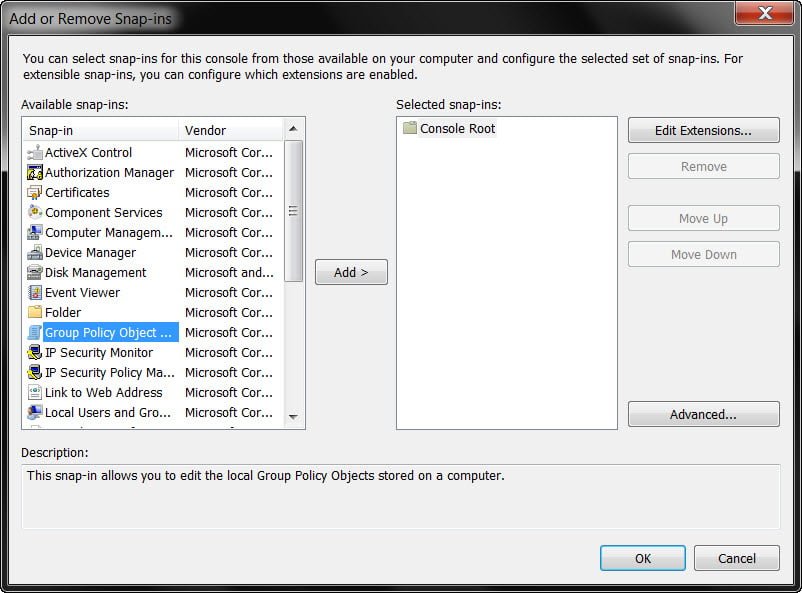802x593 pixels.
Task: Open the Advanced options
Action: pos(704,414)
